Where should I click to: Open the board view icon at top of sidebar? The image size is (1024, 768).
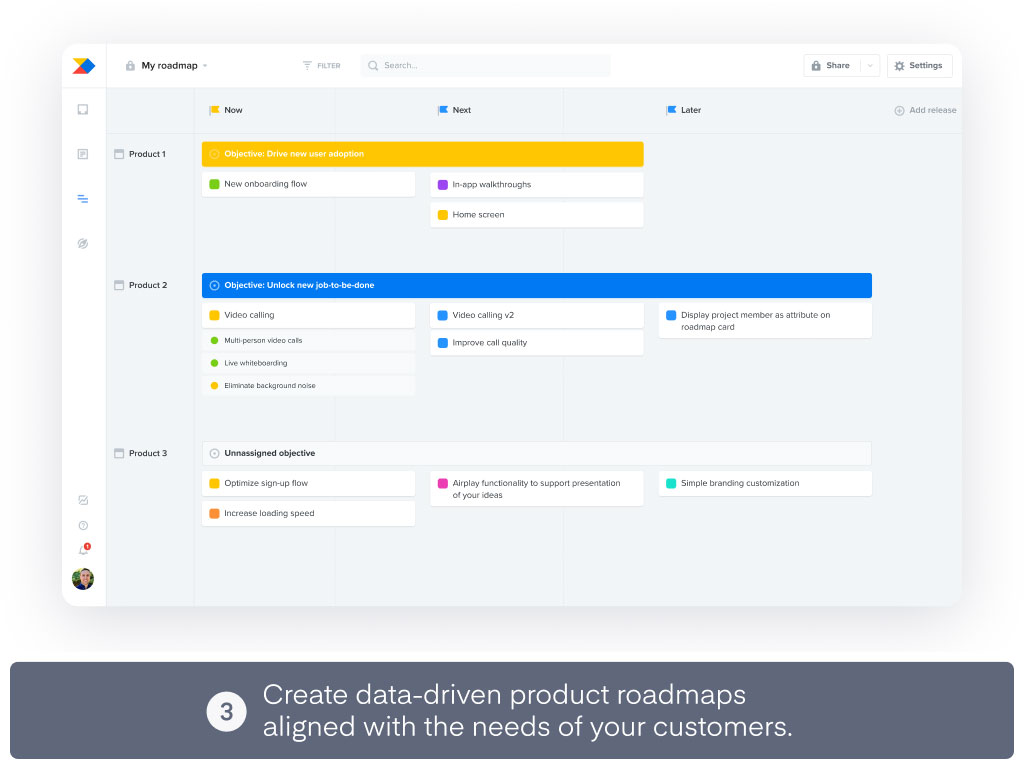pyautogui.click(x=83, y=110)
